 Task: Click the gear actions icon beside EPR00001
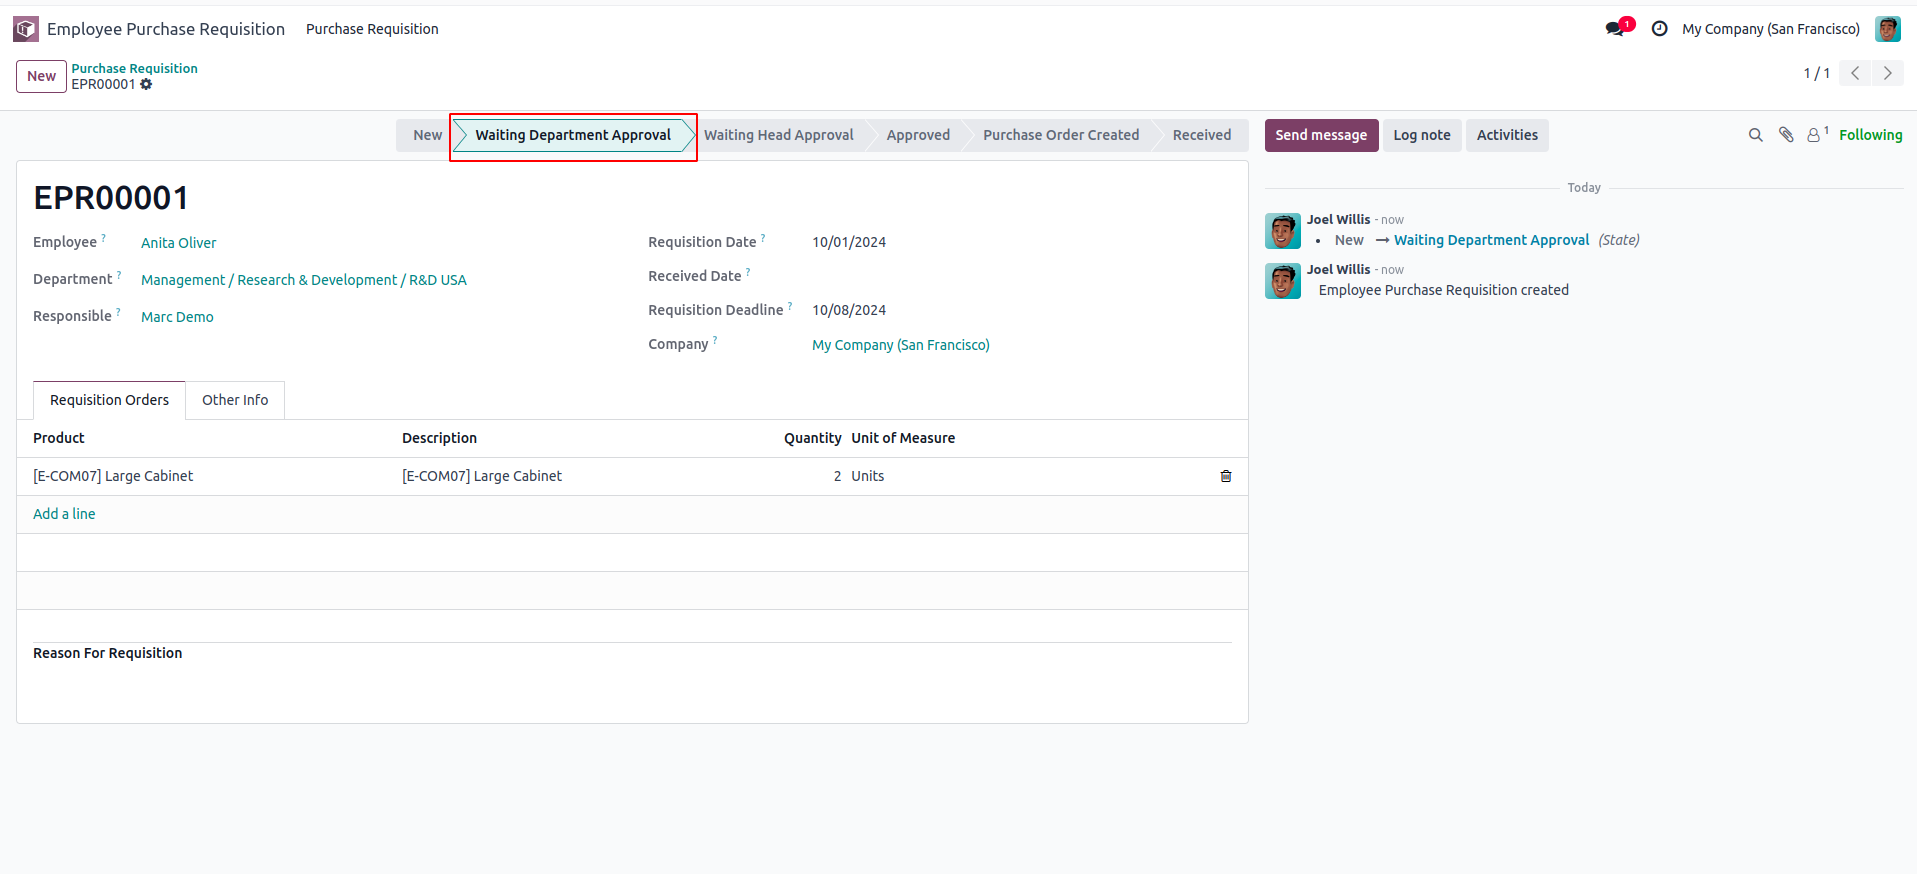[x=146, y=84]
